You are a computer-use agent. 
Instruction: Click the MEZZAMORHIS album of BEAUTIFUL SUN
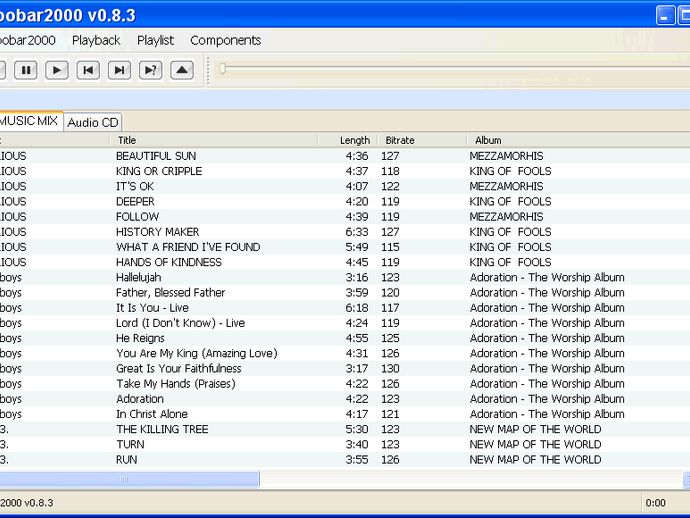click(506, 156)
